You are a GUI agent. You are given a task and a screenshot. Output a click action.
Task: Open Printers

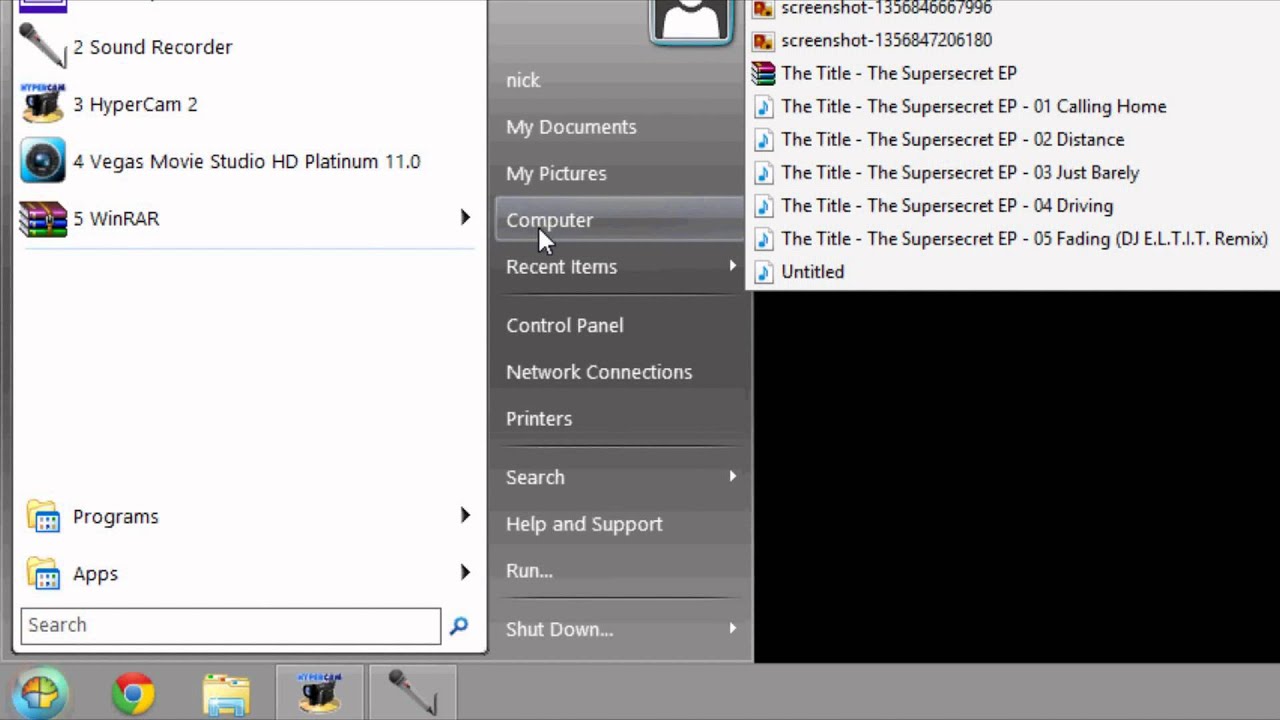click(x=539, y=418)
